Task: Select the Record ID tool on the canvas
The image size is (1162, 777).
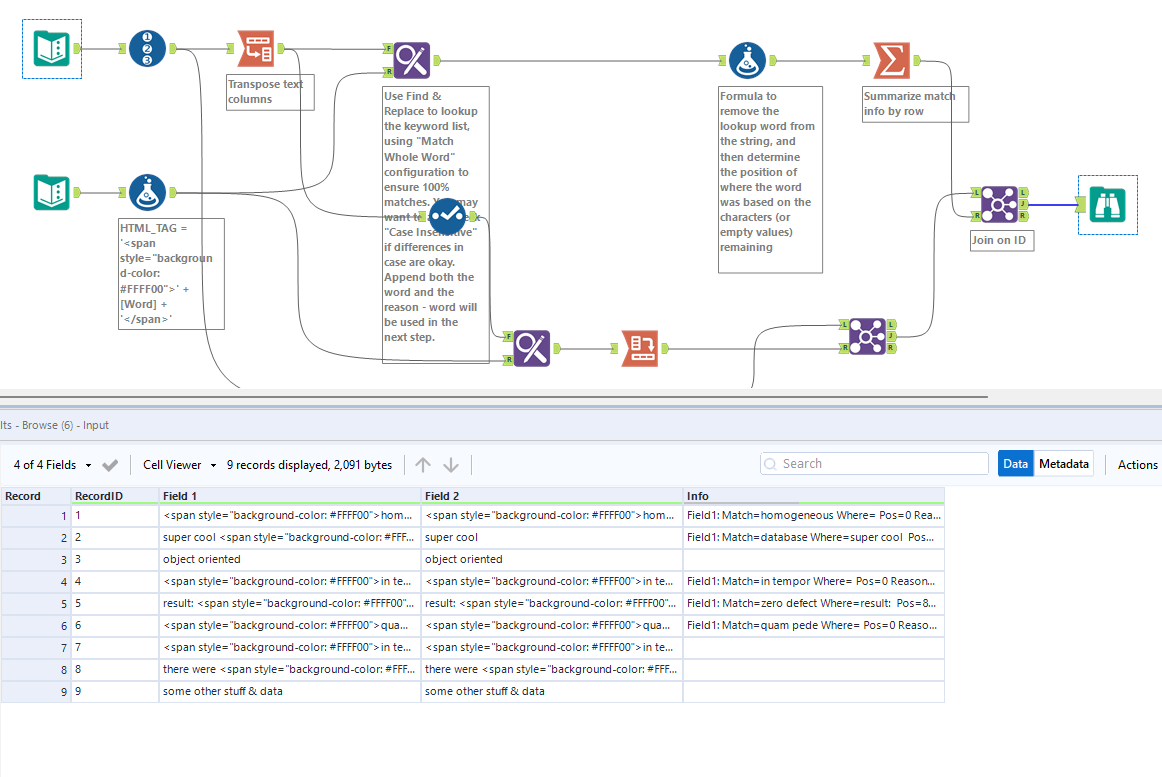Action: [x=147, y=48]
